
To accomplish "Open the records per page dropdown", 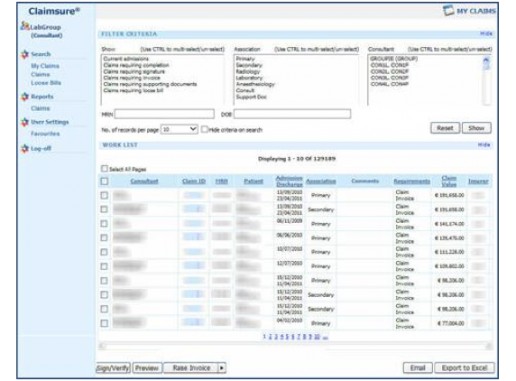I will click(x=179, y=129).
